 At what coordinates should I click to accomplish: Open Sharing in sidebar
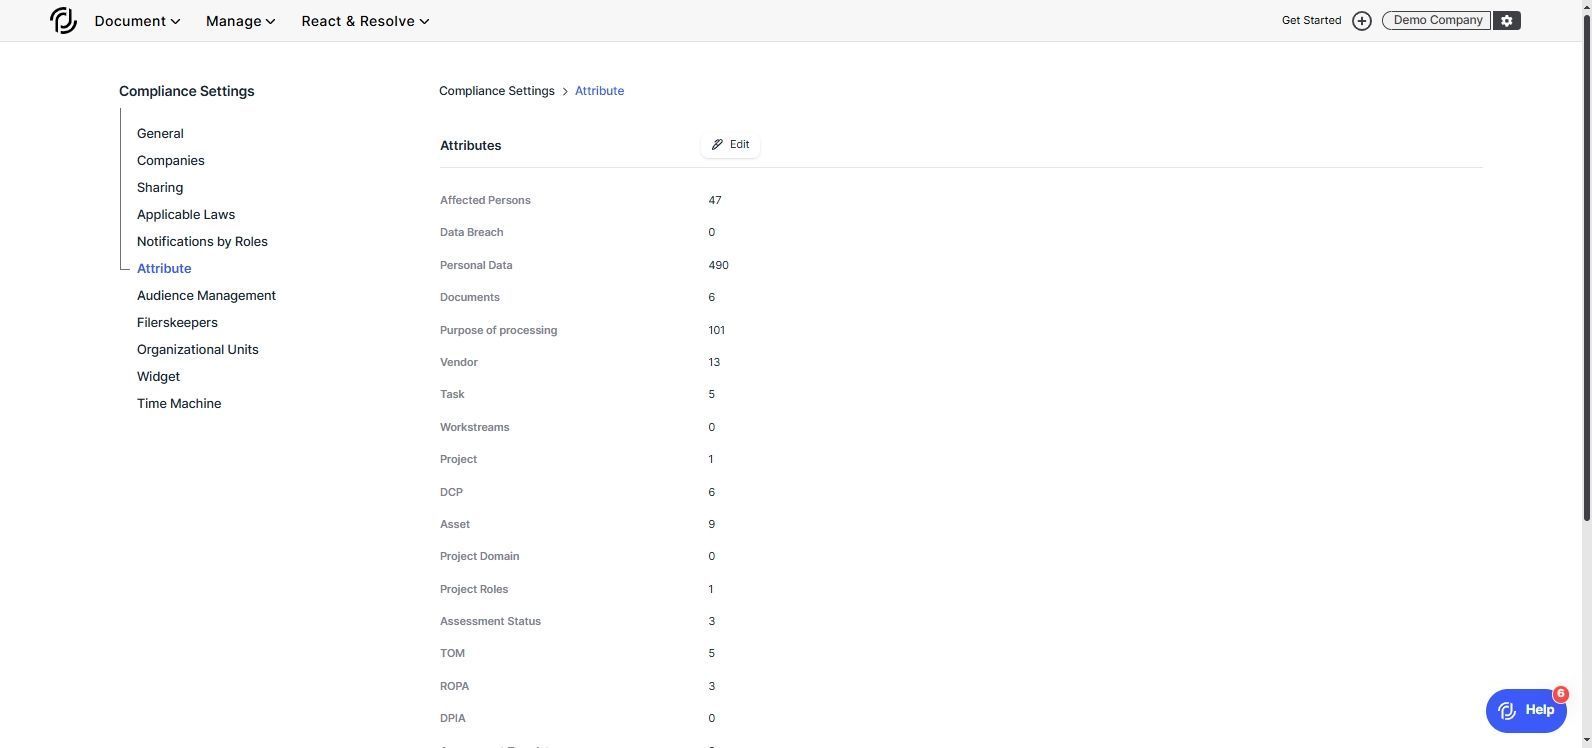[x=160, y=188]
